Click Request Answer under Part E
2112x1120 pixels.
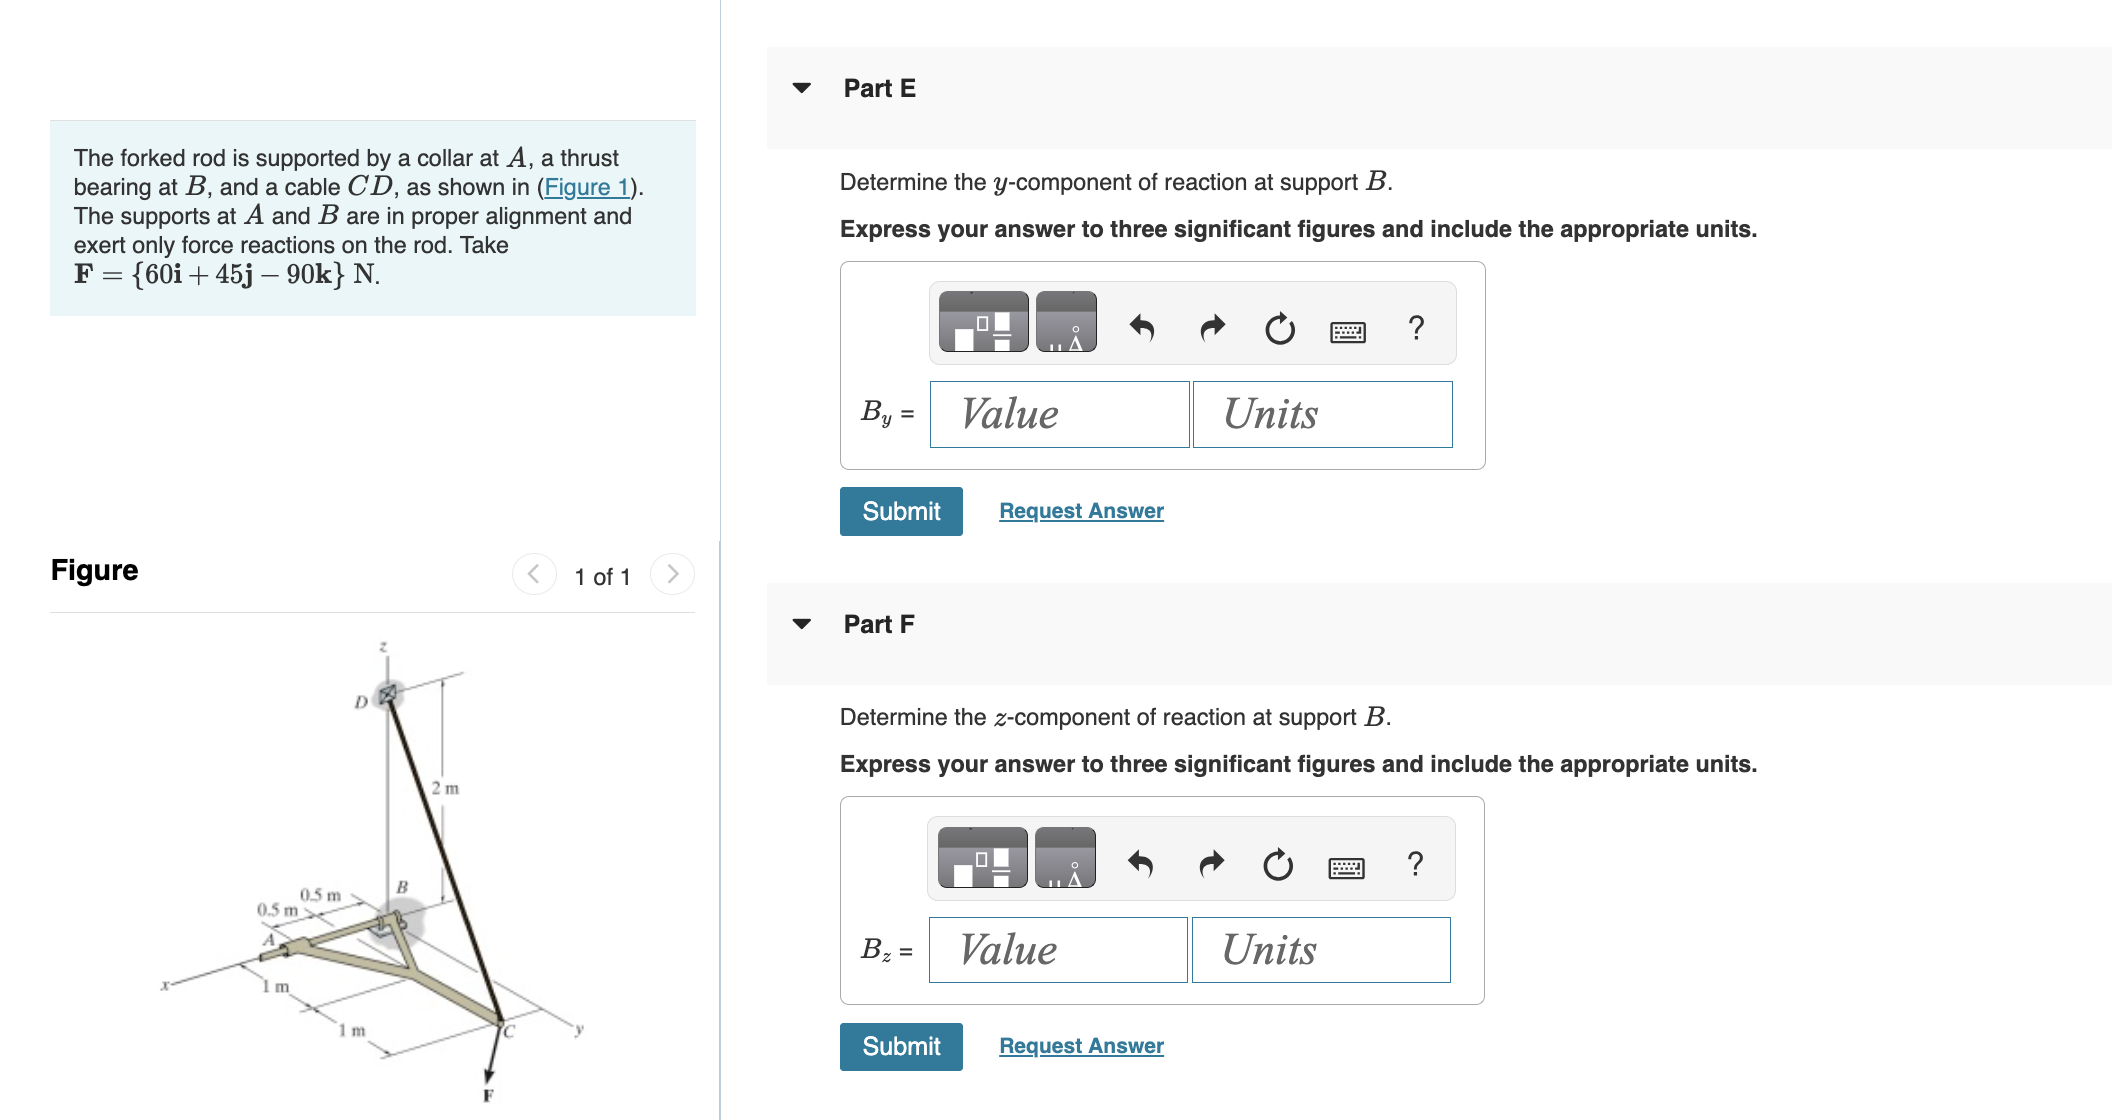pos(1080,510)
